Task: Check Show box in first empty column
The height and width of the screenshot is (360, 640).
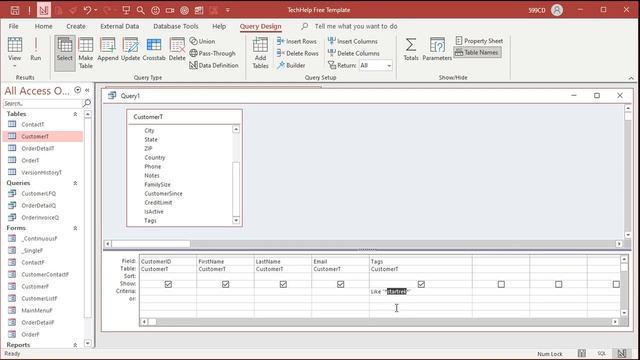Action: [x=501, y=284]
